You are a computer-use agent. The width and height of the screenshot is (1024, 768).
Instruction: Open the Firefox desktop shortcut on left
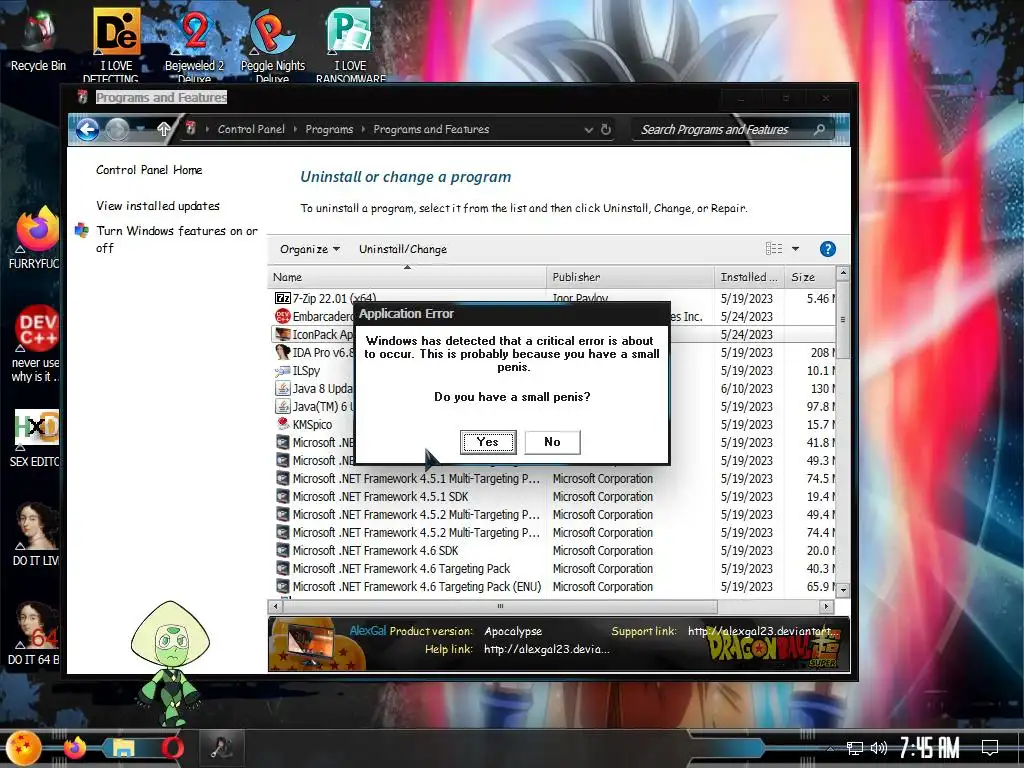[x=36, y=238]
